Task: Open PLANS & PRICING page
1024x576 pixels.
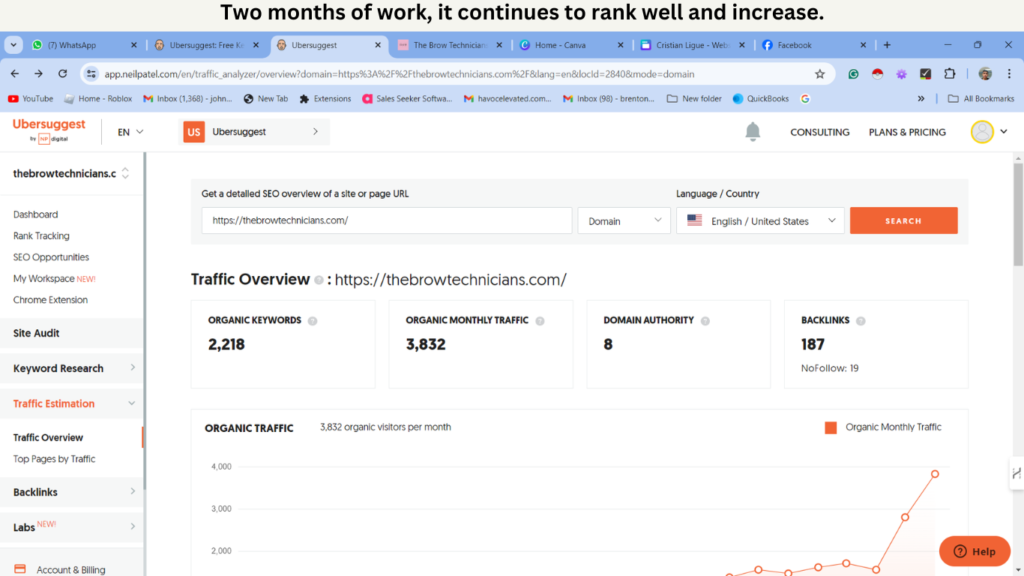Action: pyautogui.click(x=907, y=132)
